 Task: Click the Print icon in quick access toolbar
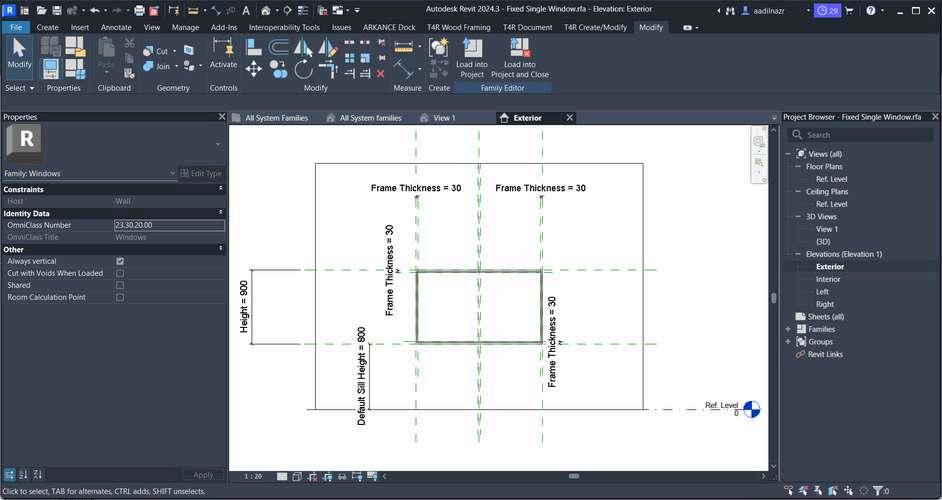139,11
